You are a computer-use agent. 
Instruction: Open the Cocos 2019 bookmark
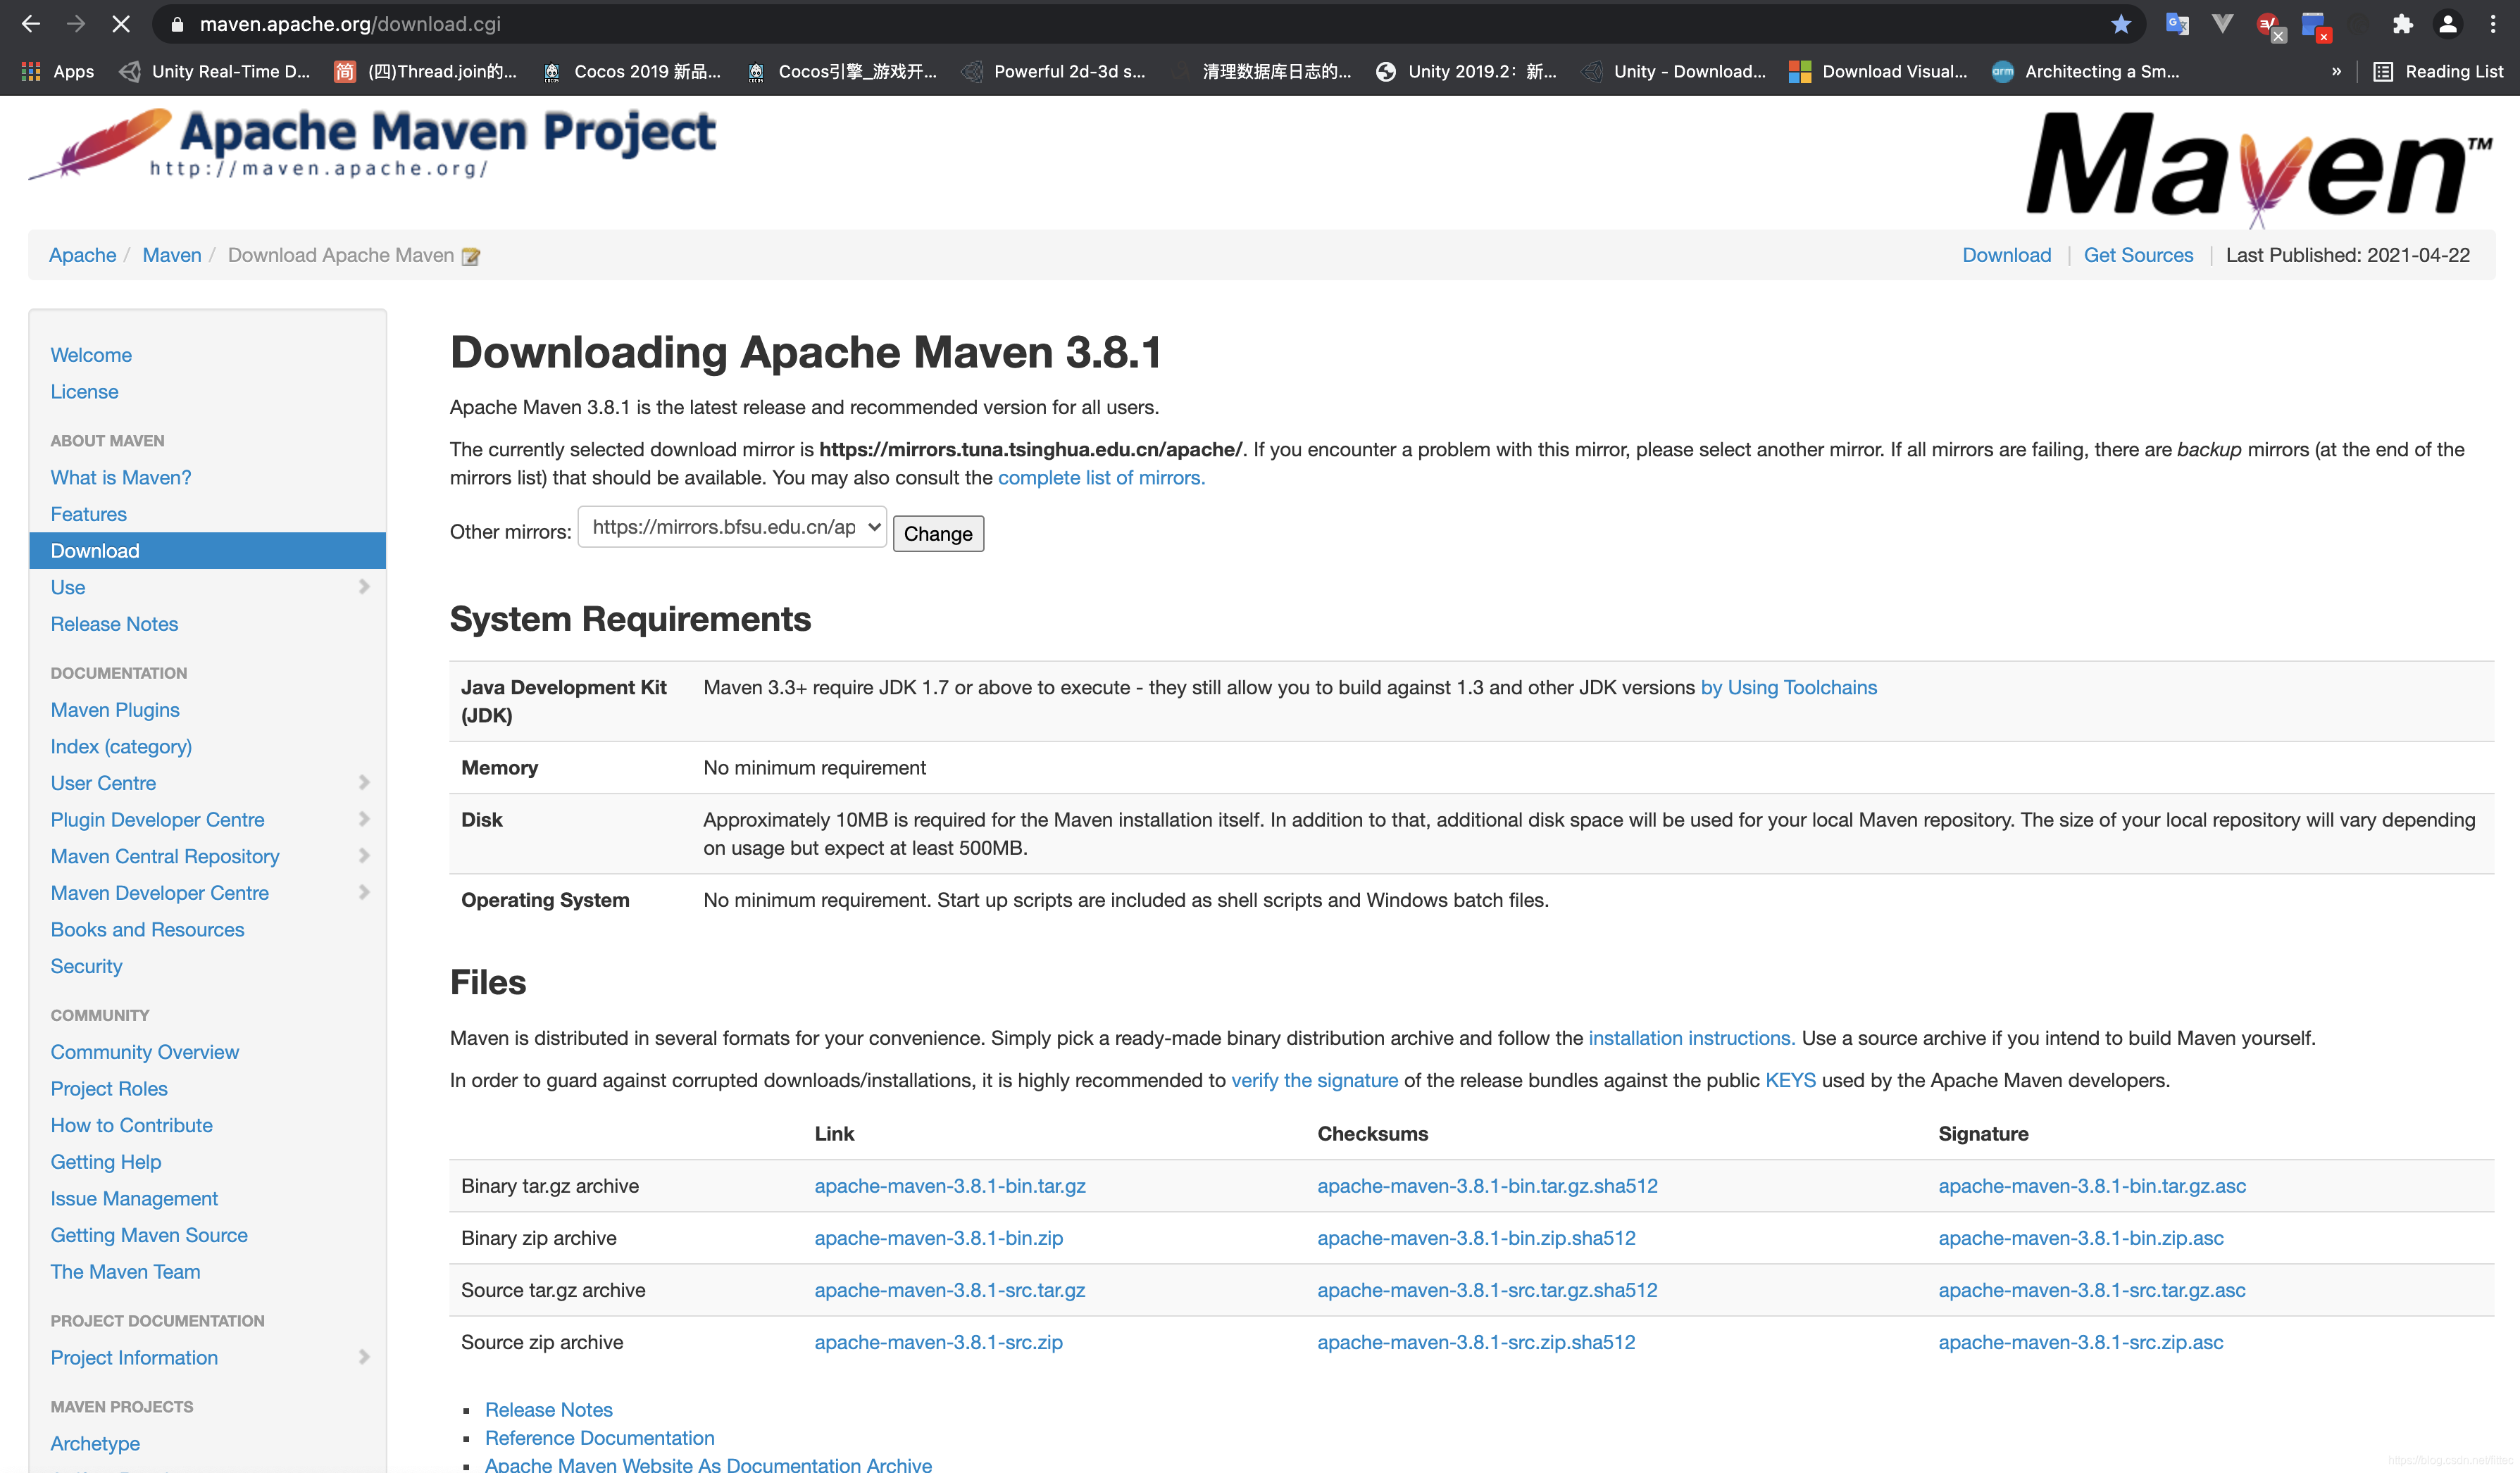coord(632,71)
